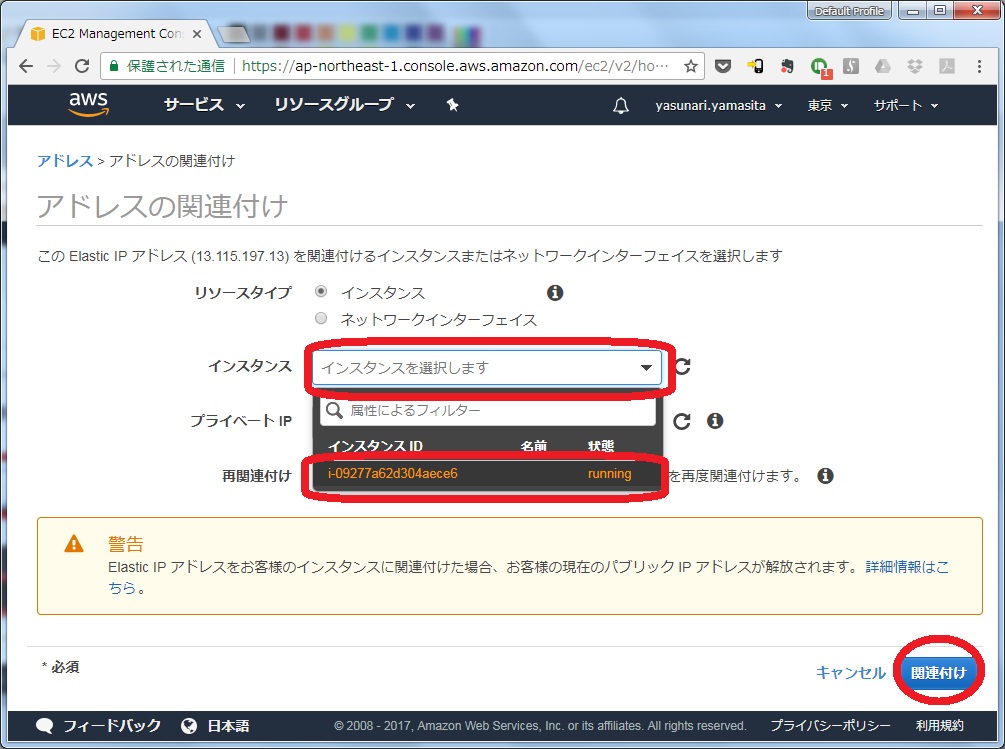Click the AWS logo home icon
The width and height of the screenshot is (1005, 749).
coord(88,104)
